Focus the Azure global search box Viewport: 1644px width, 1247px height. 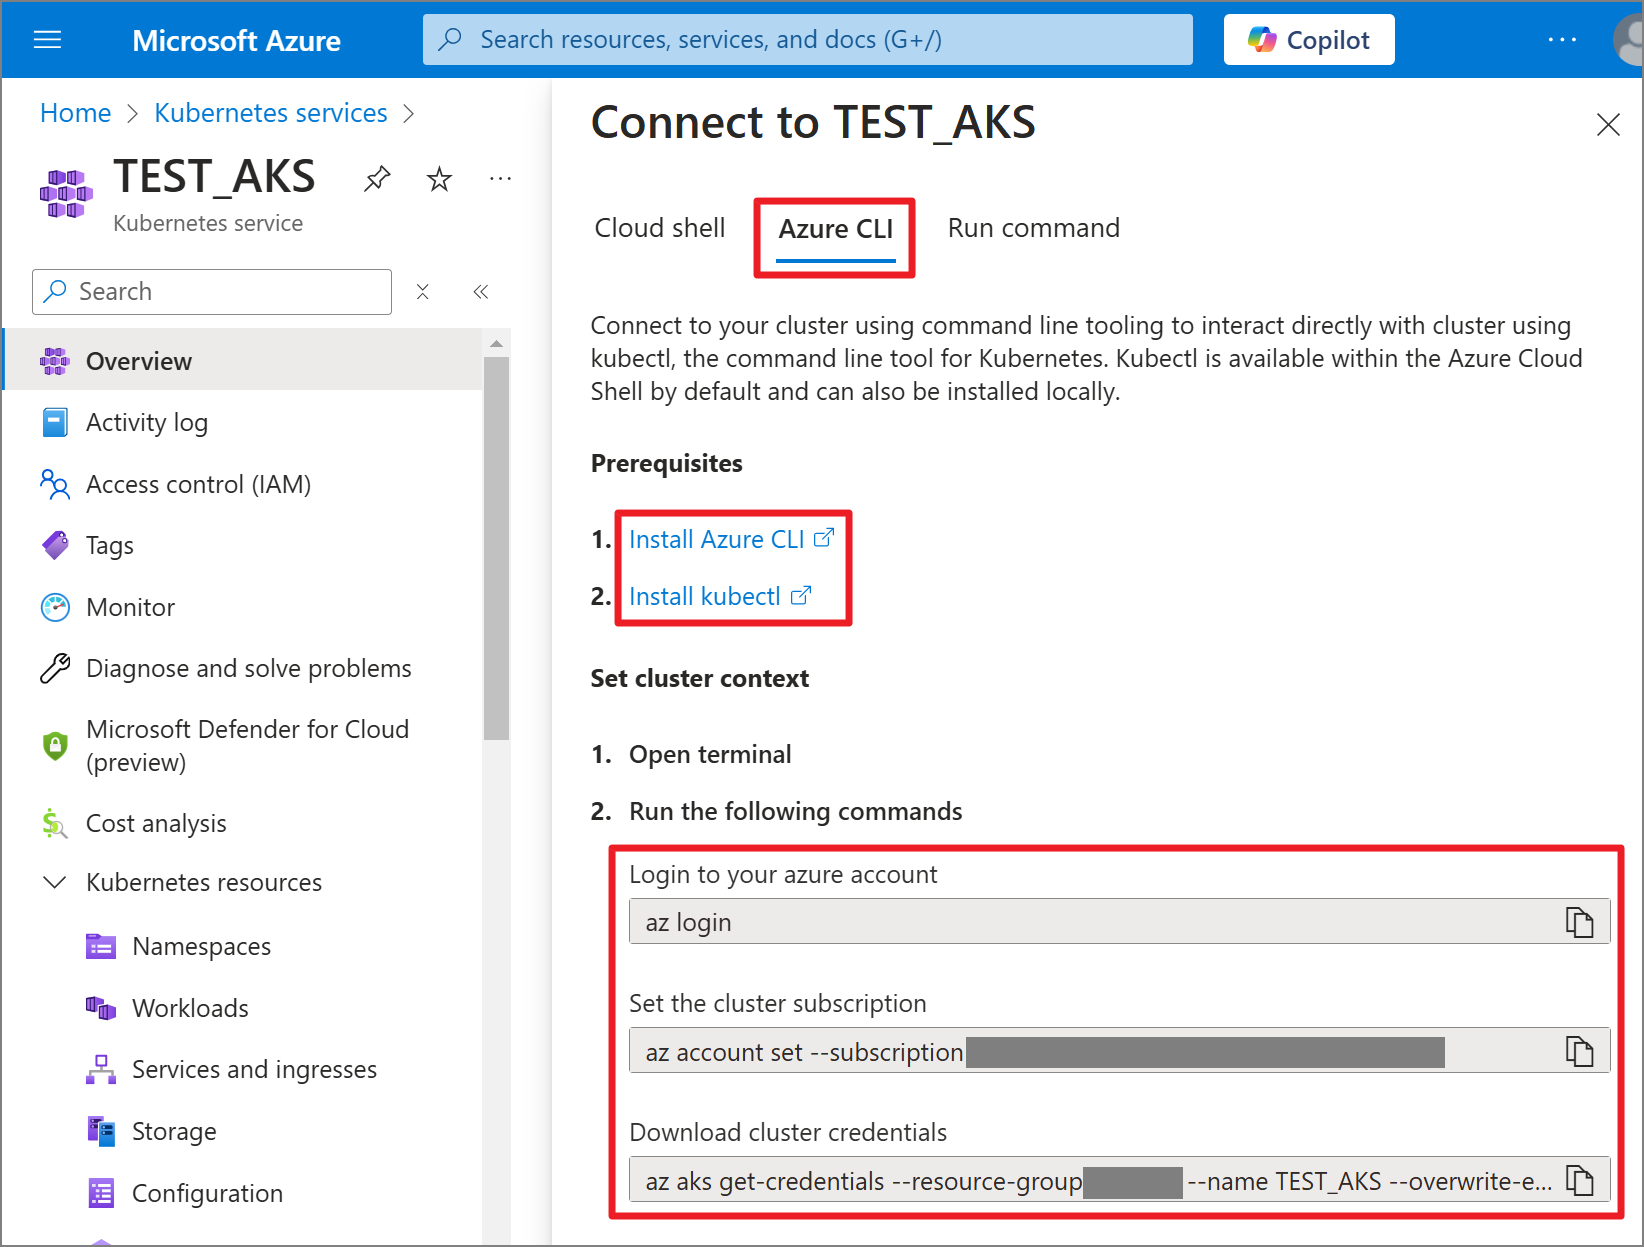point(807,40)
